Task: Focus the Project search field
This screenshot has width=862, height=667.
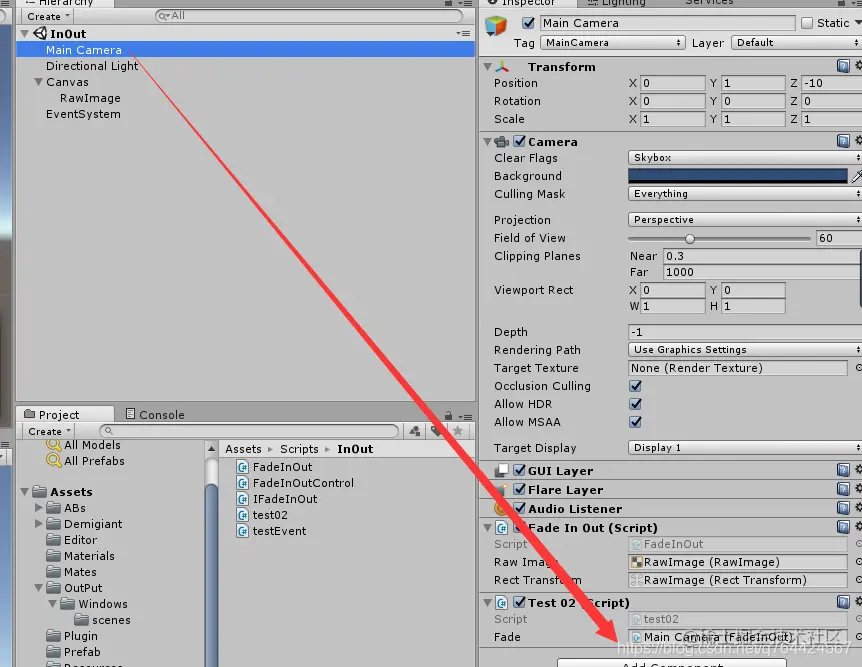Action: point(249,431)
